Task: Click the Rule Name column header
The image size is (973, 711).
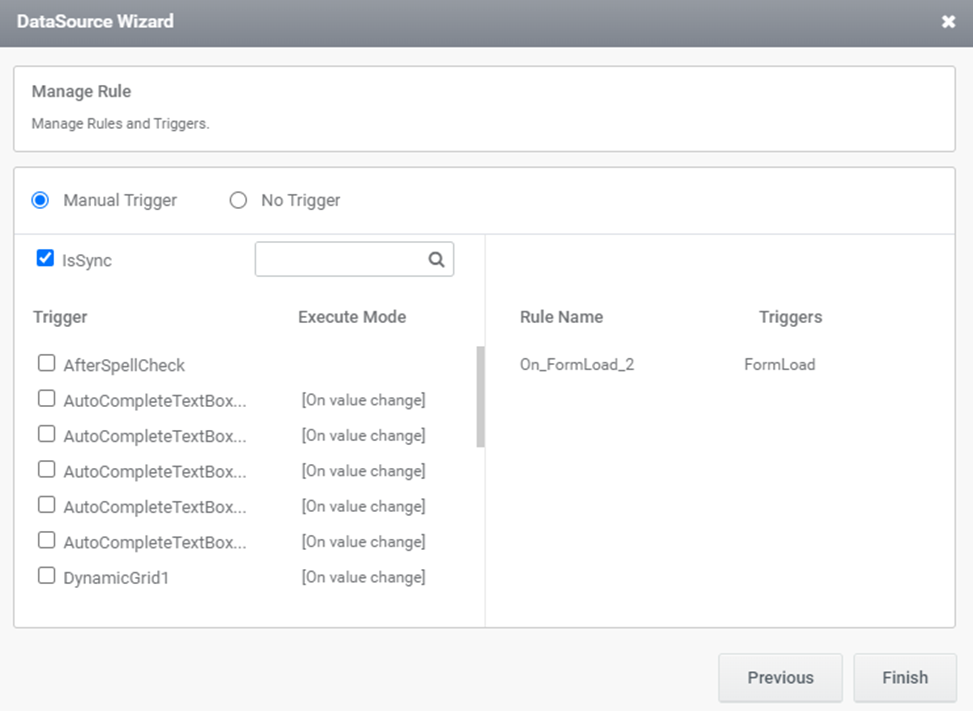Action: click(x=562, y=317)
